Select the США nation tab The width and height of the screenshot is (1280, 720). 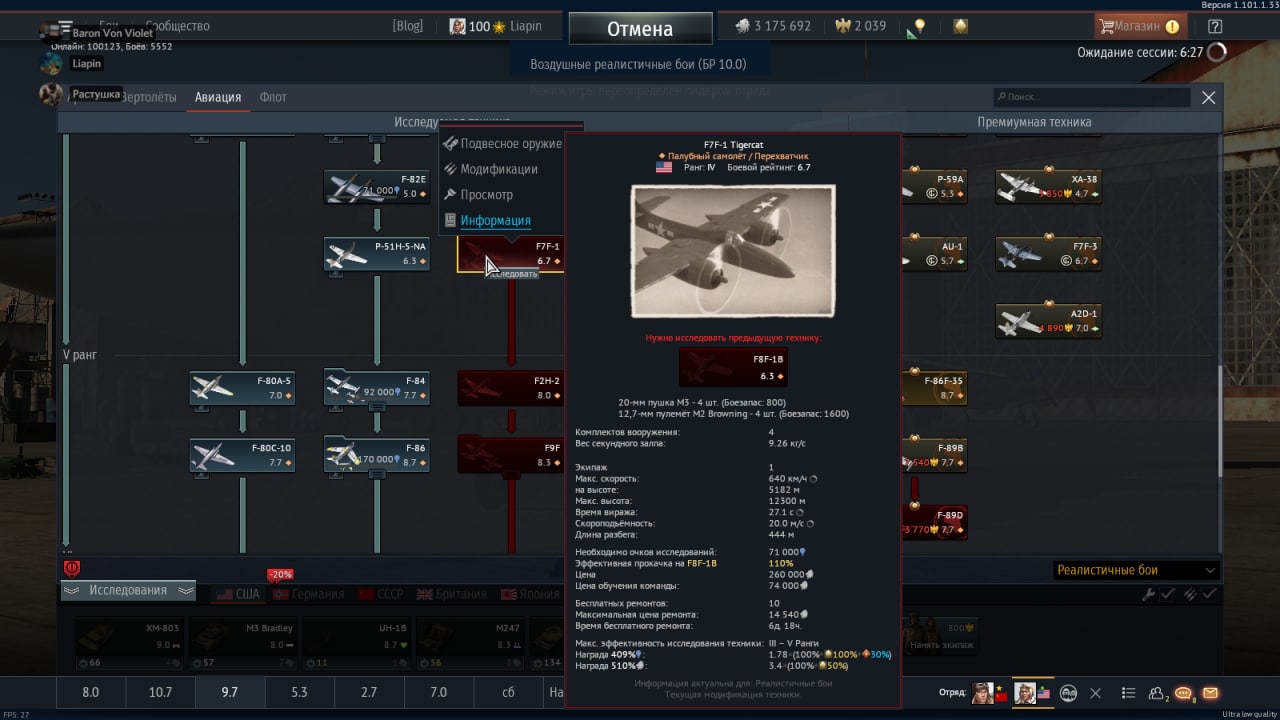coord(238,594)
